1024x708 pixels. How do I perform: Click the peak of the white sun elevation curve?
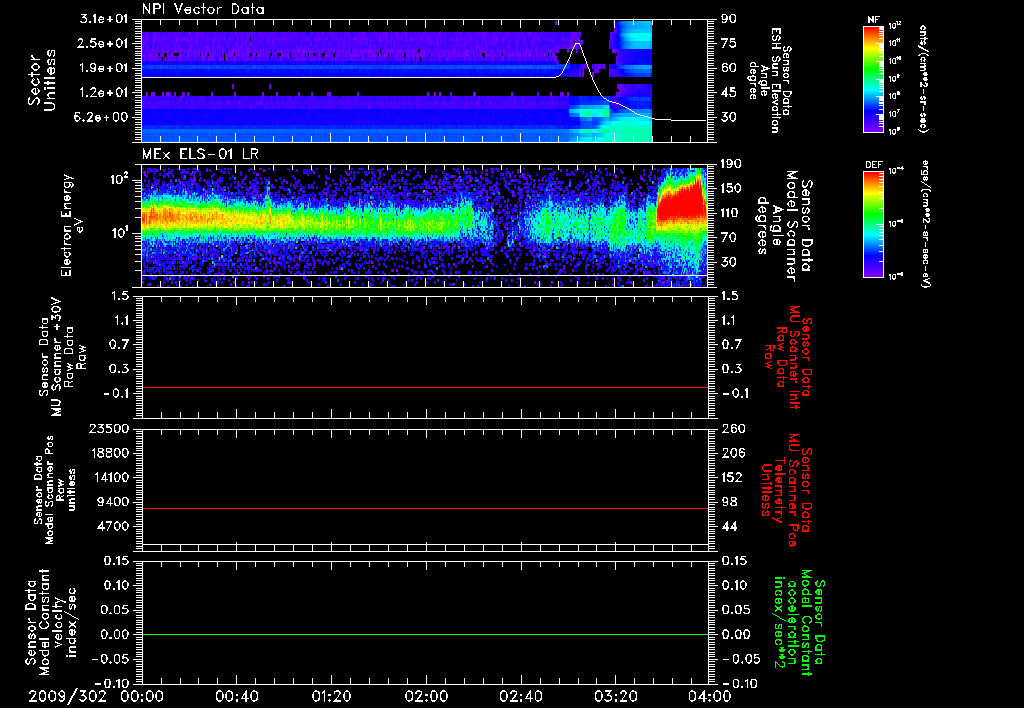(578, 44)
